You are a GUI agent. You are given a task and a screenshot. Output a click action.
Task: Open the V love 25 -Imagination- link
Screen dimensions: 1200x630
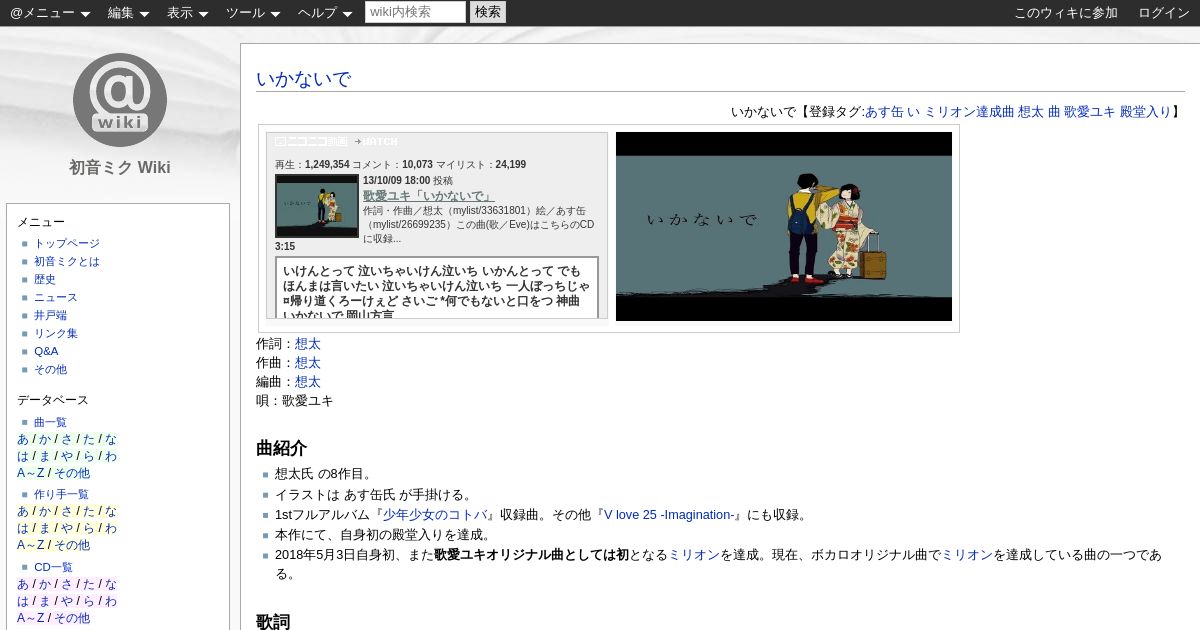(670, 515)
